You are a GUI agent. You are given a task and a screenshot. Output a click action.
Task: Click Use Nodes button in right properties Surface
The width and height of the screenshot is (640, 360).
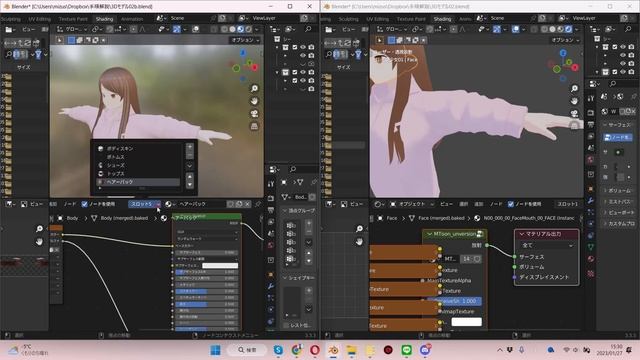click(618, 137)
